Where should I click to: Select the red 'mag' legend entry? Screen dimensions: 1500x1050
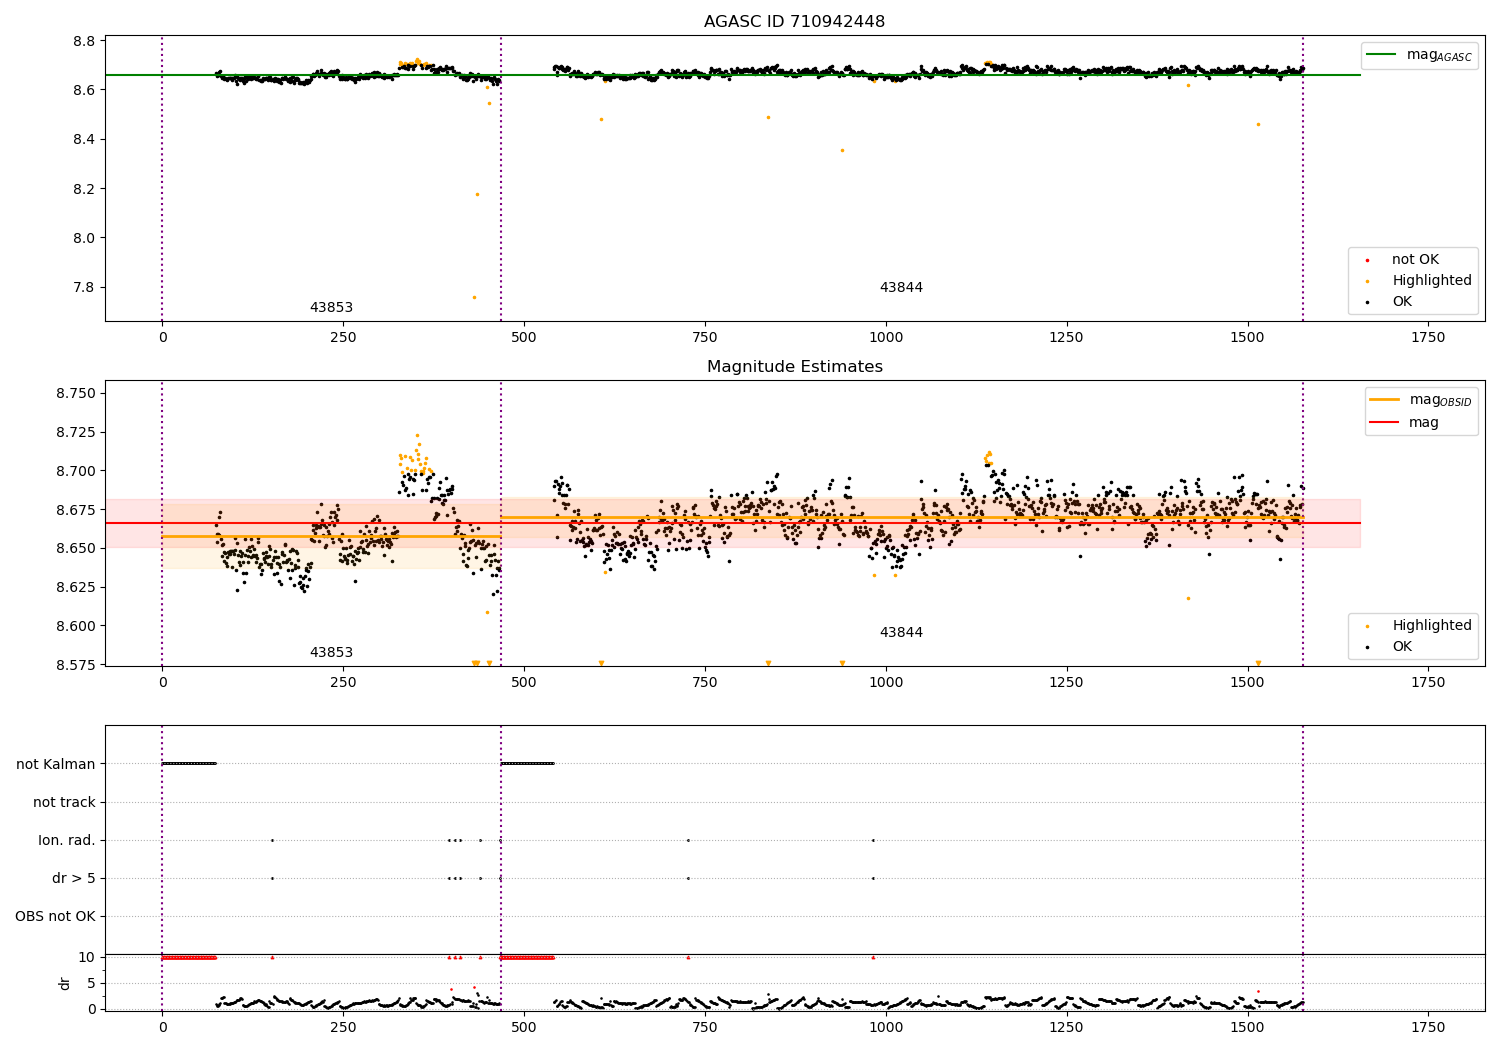click(x=1405, y=422)
